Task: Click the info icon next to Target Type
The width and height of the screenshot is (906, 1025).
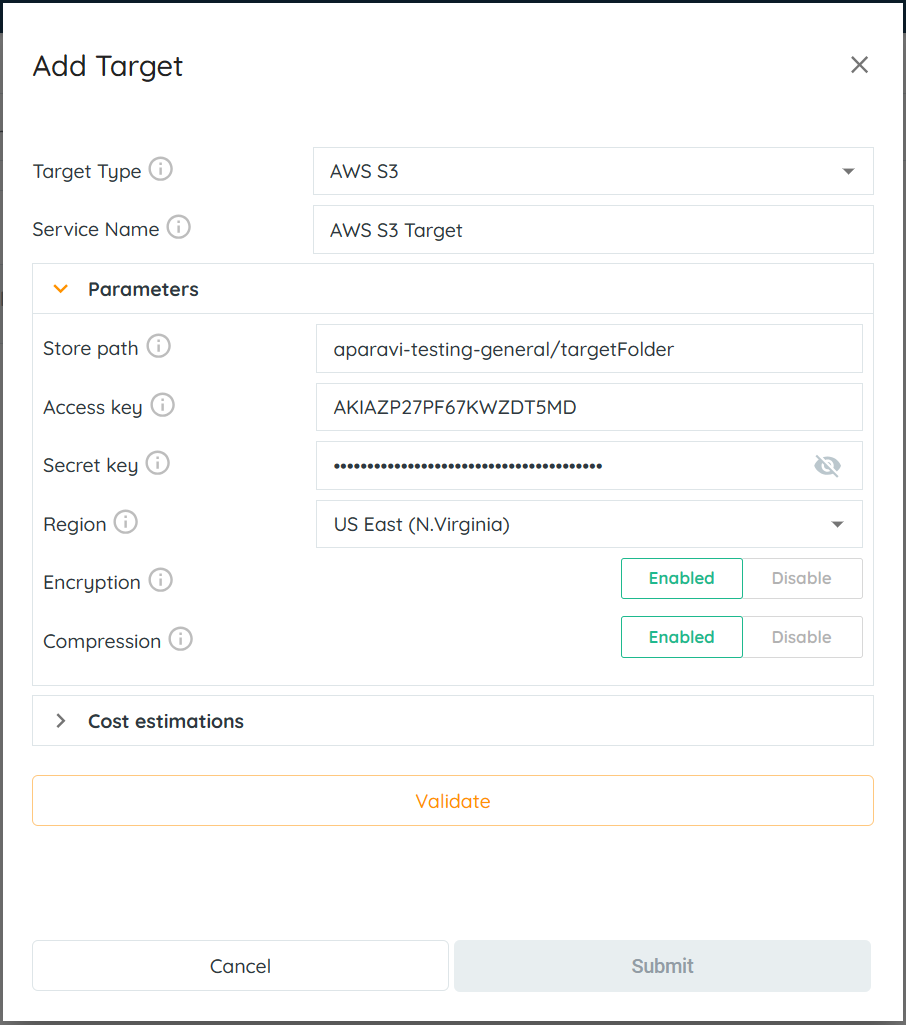Action: [x=161, y=170]
